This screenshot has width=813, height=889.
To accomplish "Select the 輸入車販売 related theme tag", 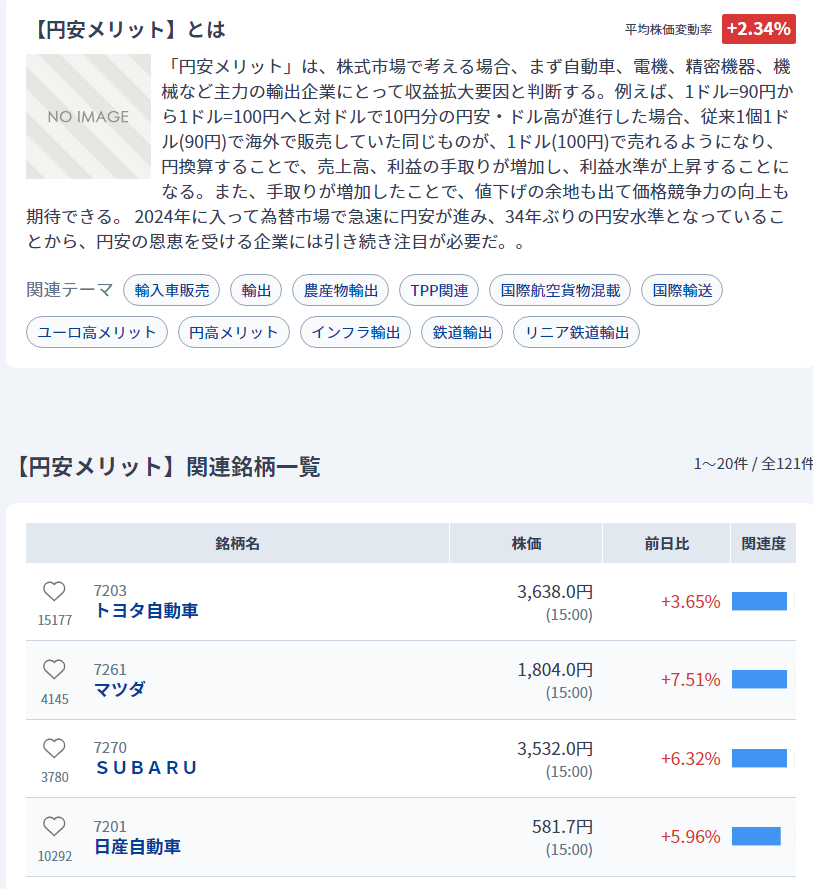I will click(x=172, y=290).
